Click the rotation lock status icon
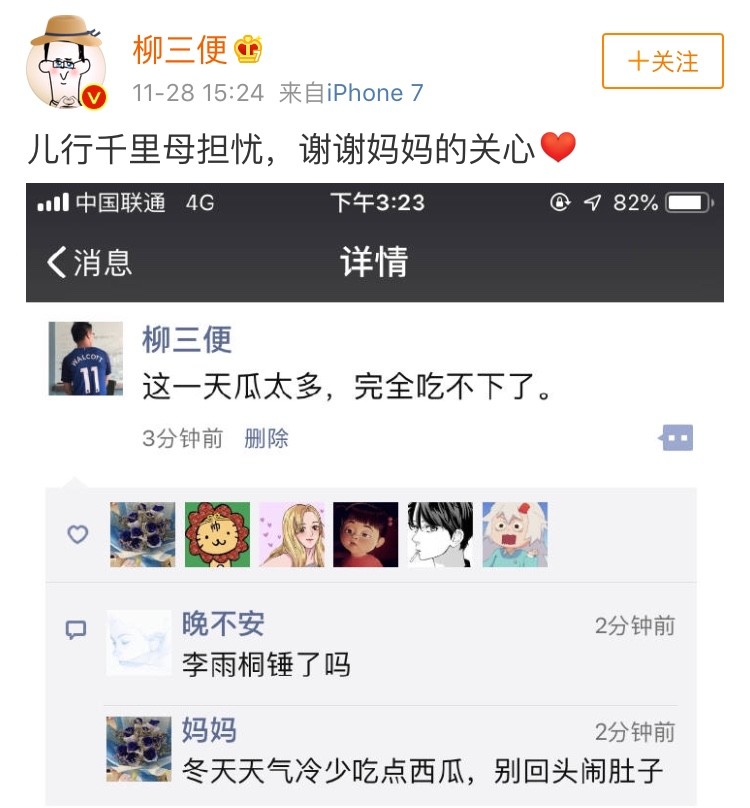Image resolution: width=750 pixels, height=808 pixels. pos(560,202)
